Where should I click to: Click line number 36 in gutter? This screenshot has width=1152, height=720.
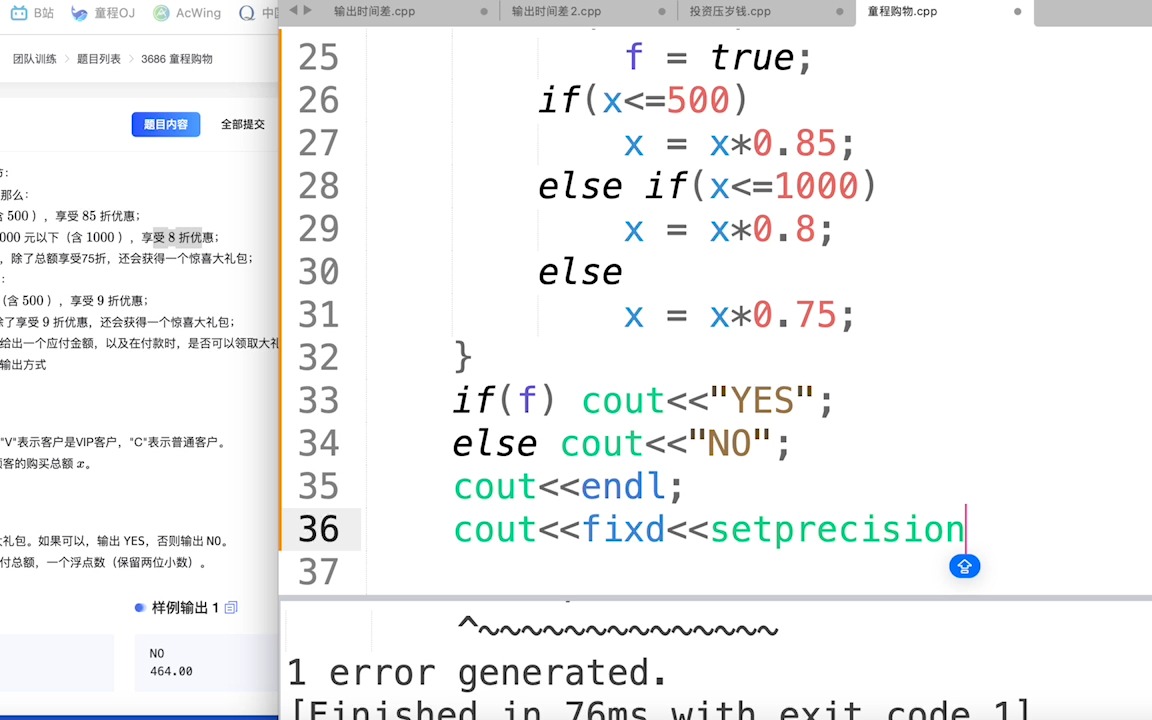click(x=318, y=529)
